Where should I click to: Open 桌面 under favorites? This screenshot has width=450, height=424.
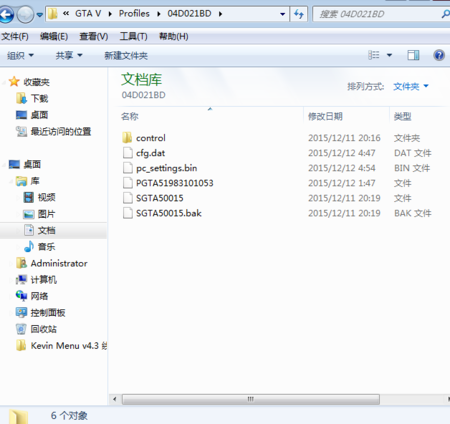coord(39,115)
